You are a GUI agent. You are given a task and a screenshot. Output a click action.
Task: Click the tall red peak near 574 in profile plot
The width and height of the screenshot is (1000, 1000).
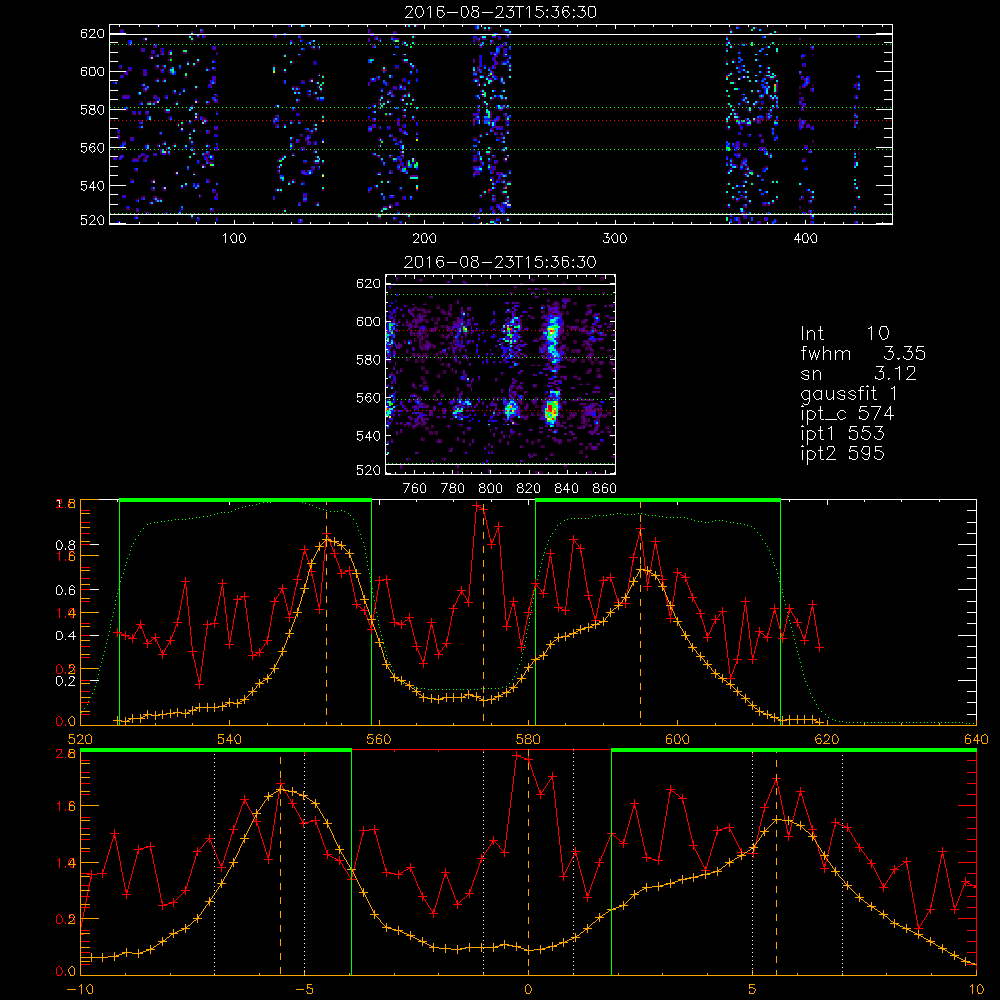tap(476, 506)
